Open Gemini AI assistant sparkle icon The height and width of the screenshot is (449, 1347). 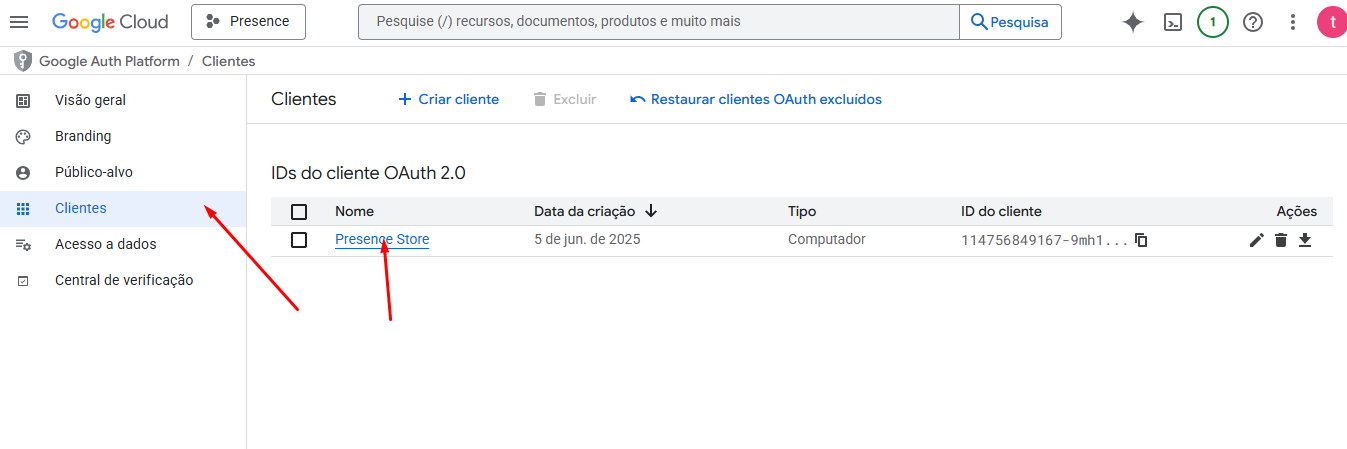[1133, 22]
